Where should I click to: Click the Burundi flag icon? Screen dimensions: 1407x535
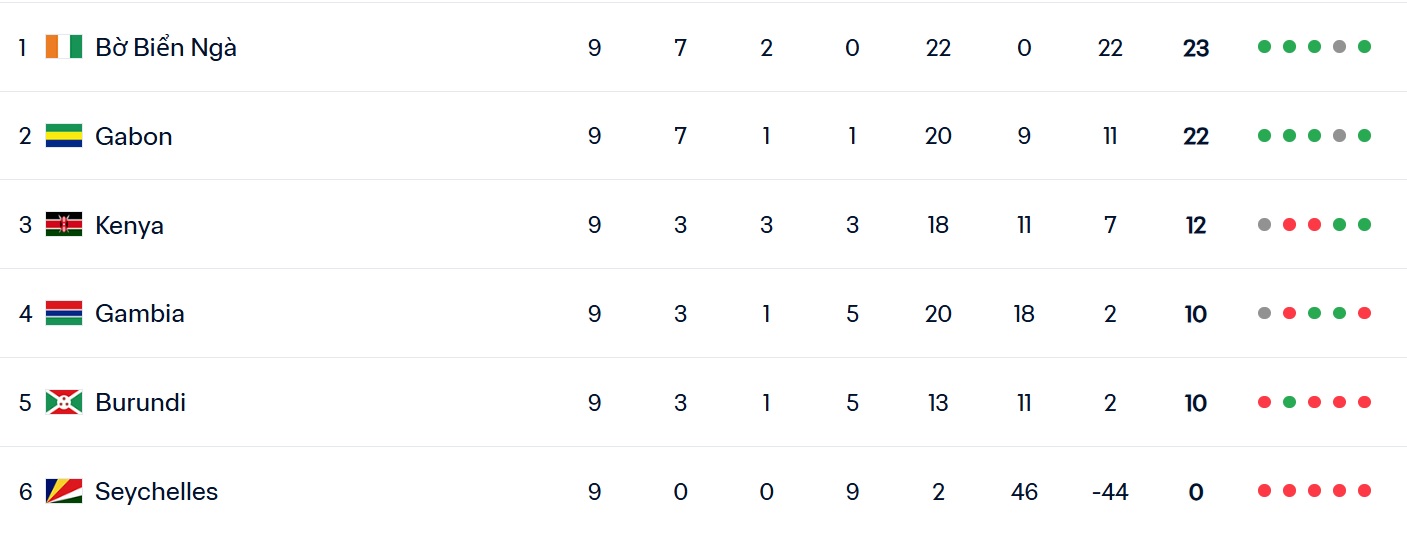[x=64, y=403]
